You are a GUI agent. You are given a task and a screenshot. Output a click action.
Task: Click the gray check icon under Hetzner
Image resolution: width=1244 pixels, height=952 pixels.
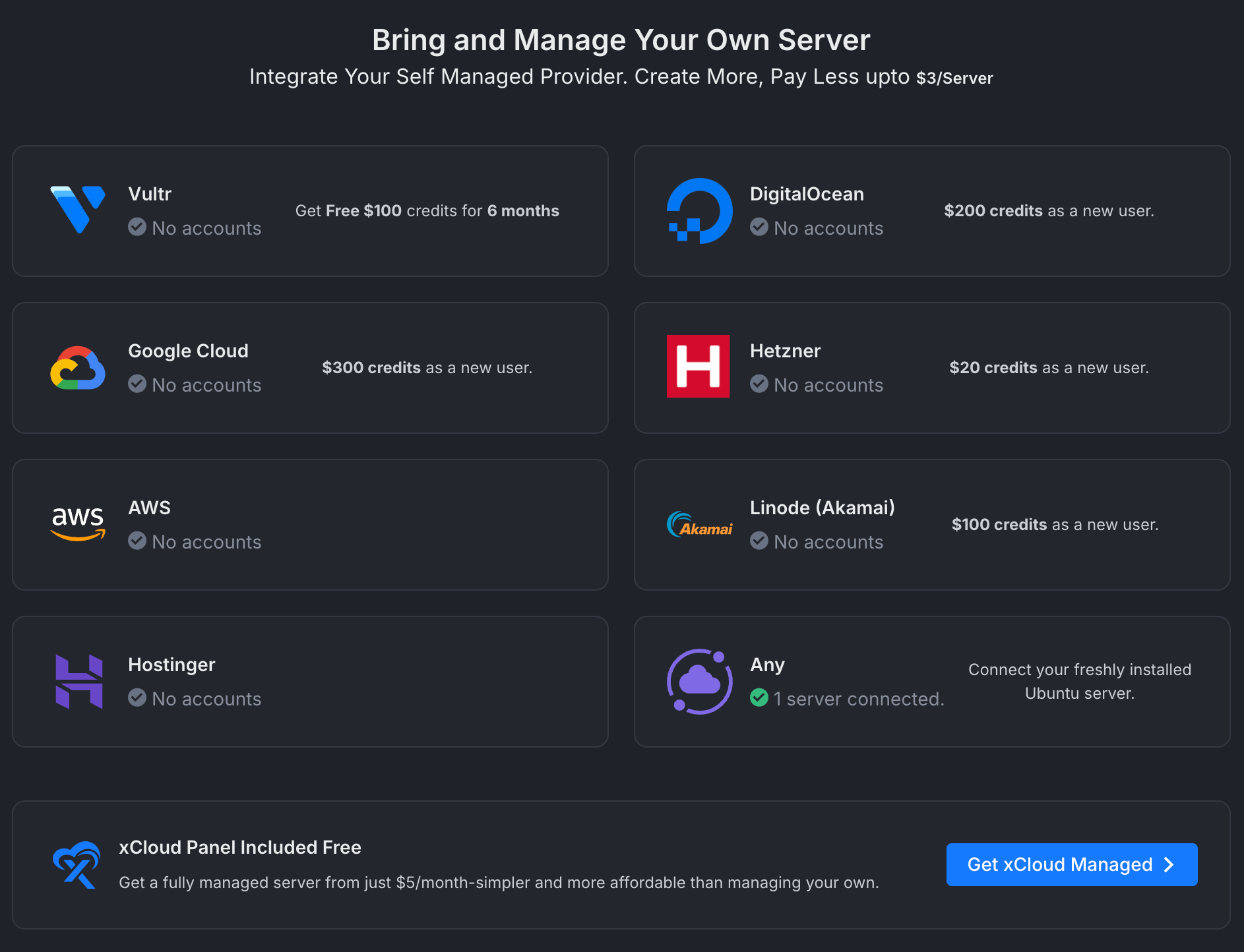click(x=759, y=384)
